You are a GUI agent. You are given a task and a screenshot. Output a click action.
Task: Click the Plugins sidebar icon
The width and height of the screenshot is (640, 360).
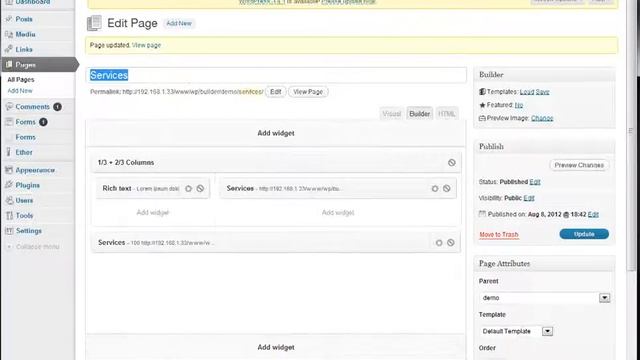(x=9, y=185)
